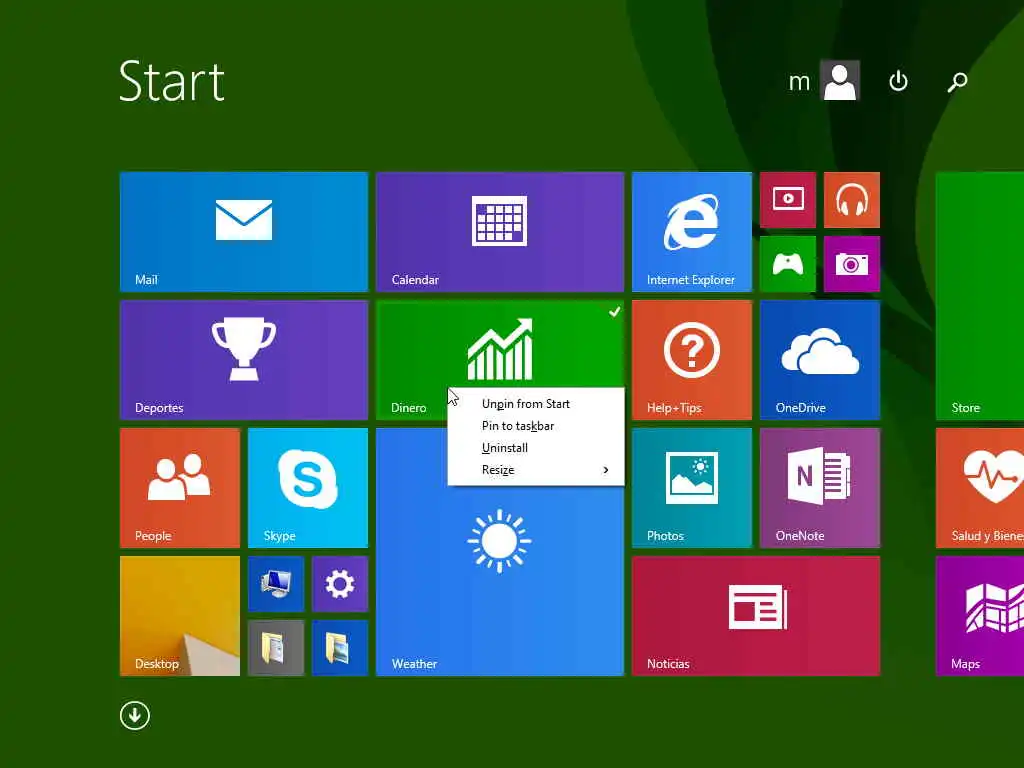Screen dimensions: 1024x768
Task: Click the search magnifier icon
Action: pos(957,82)
